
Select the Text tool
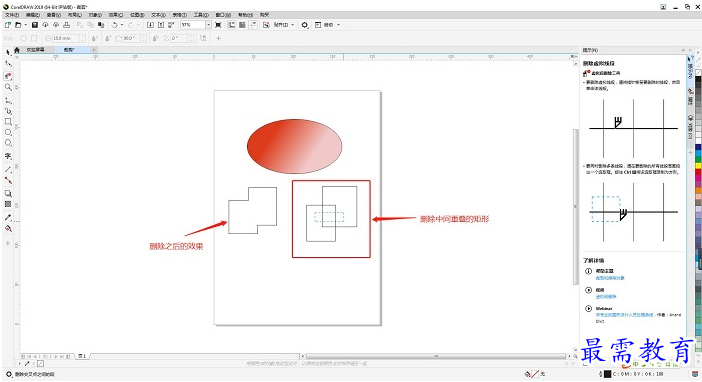8,156
